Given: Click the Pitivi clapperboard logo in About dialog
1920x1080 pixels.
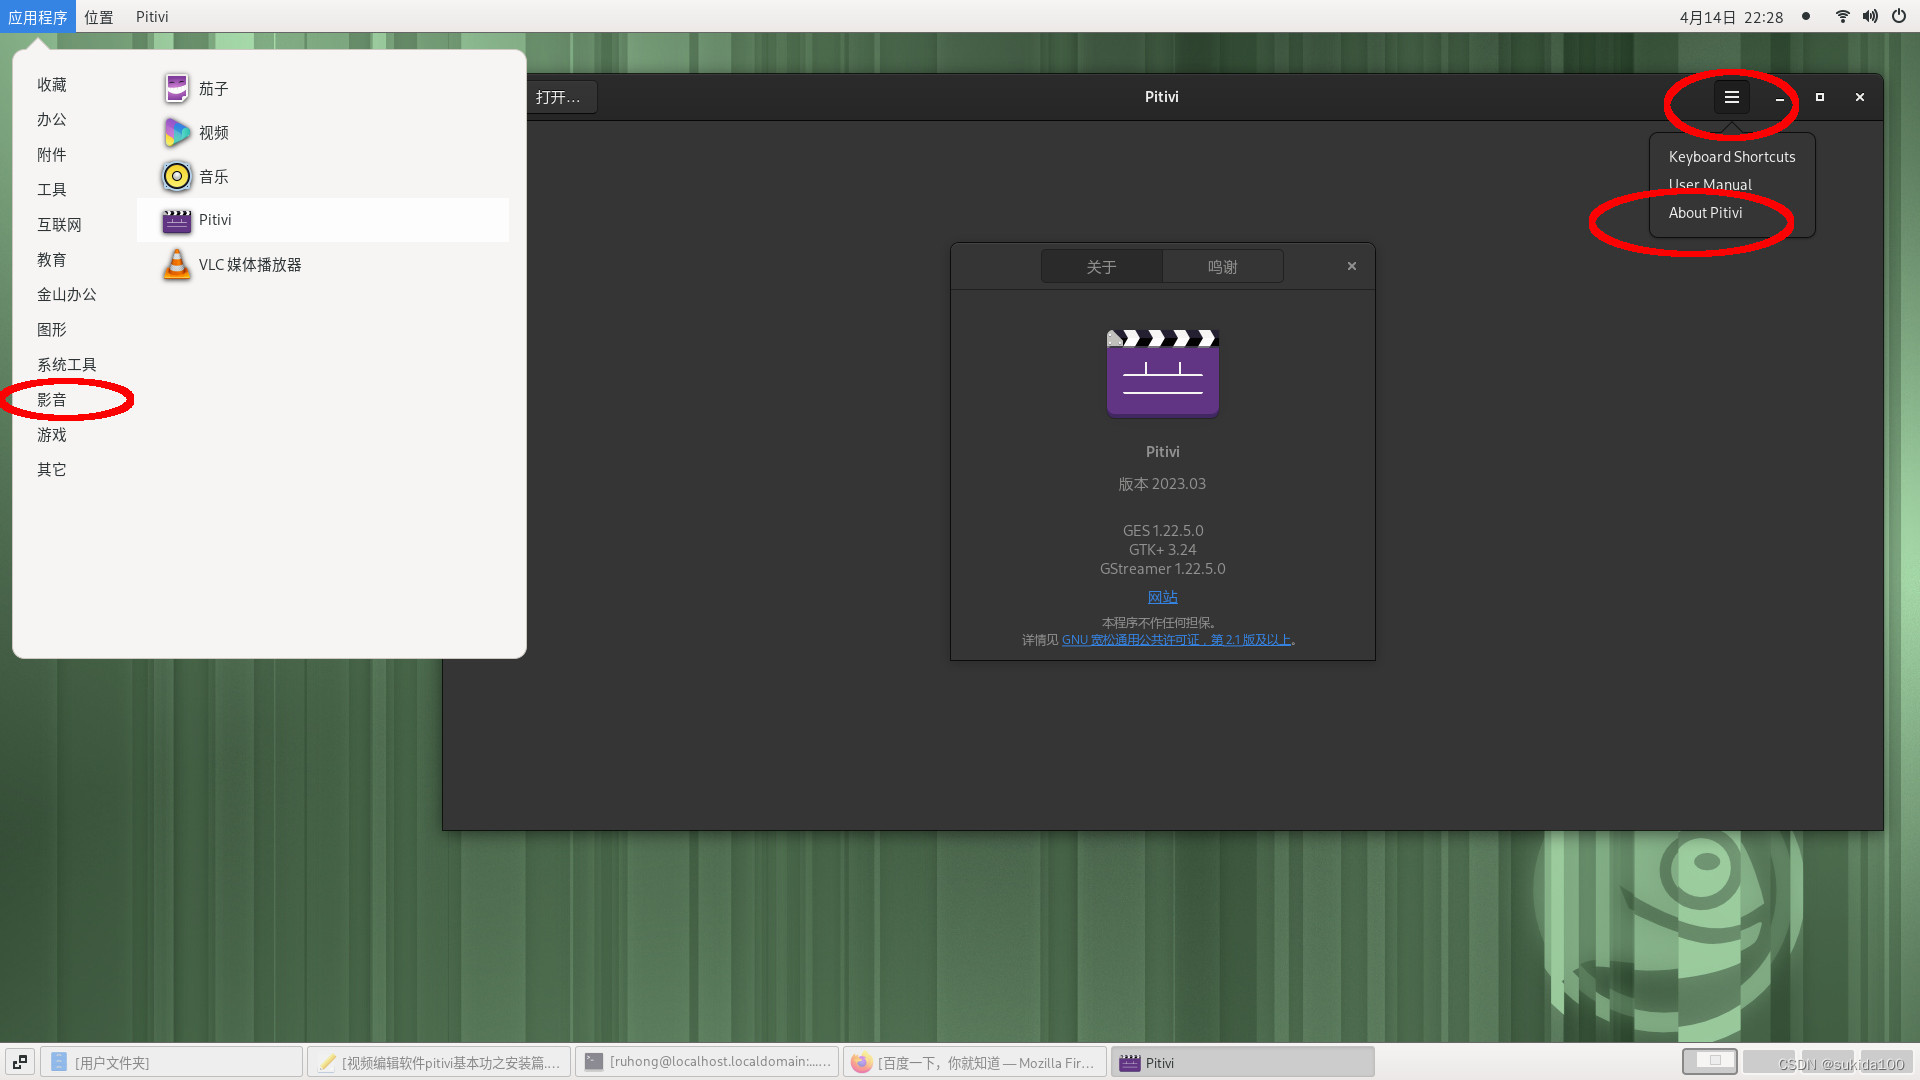Looking at the screenshot, I should point(1162,372).
